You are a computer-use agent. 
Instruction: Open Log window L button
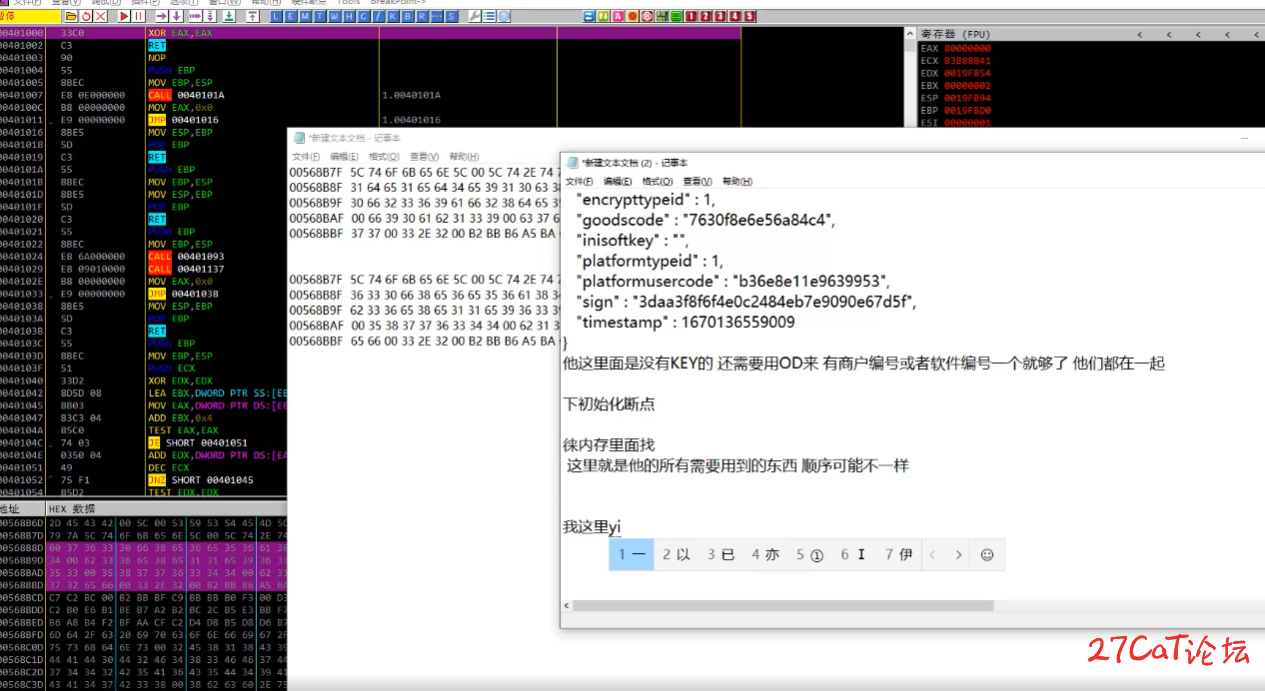(275, 16)
